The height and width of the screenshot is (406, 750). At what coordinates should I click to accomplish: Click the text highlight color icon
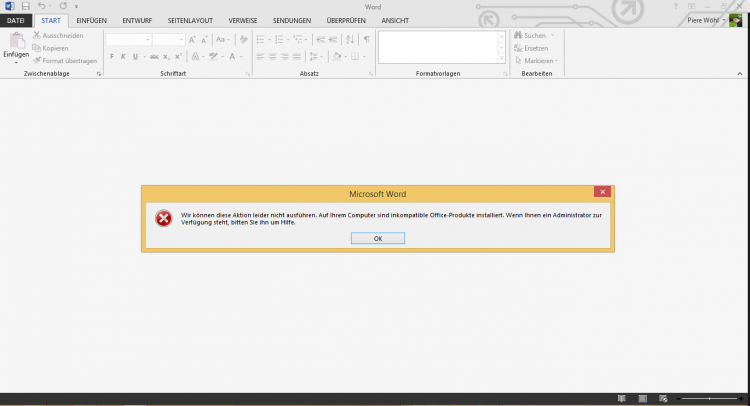coord(213,56)
